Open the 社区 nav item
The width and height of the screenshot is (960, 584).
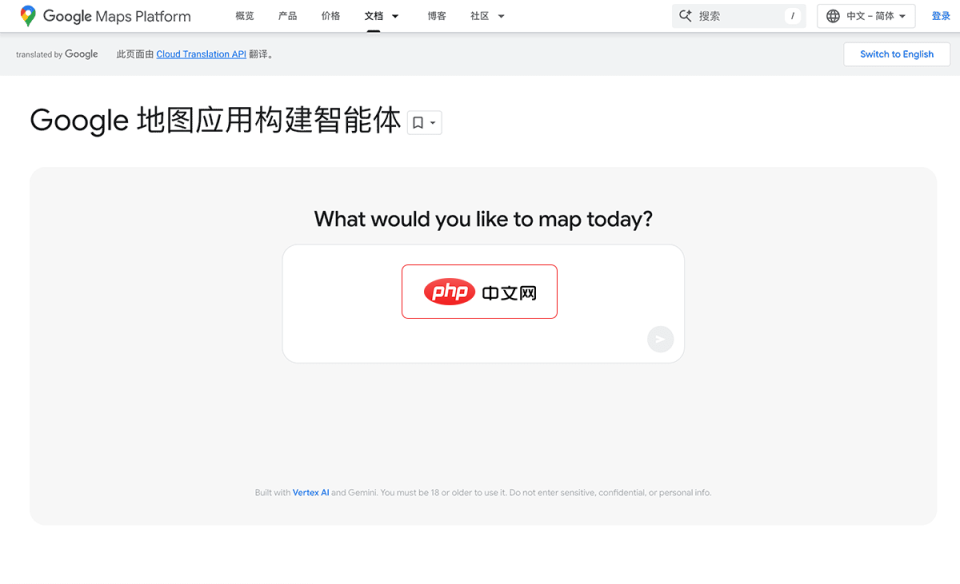pyautogui.click(x=479, y=16)
